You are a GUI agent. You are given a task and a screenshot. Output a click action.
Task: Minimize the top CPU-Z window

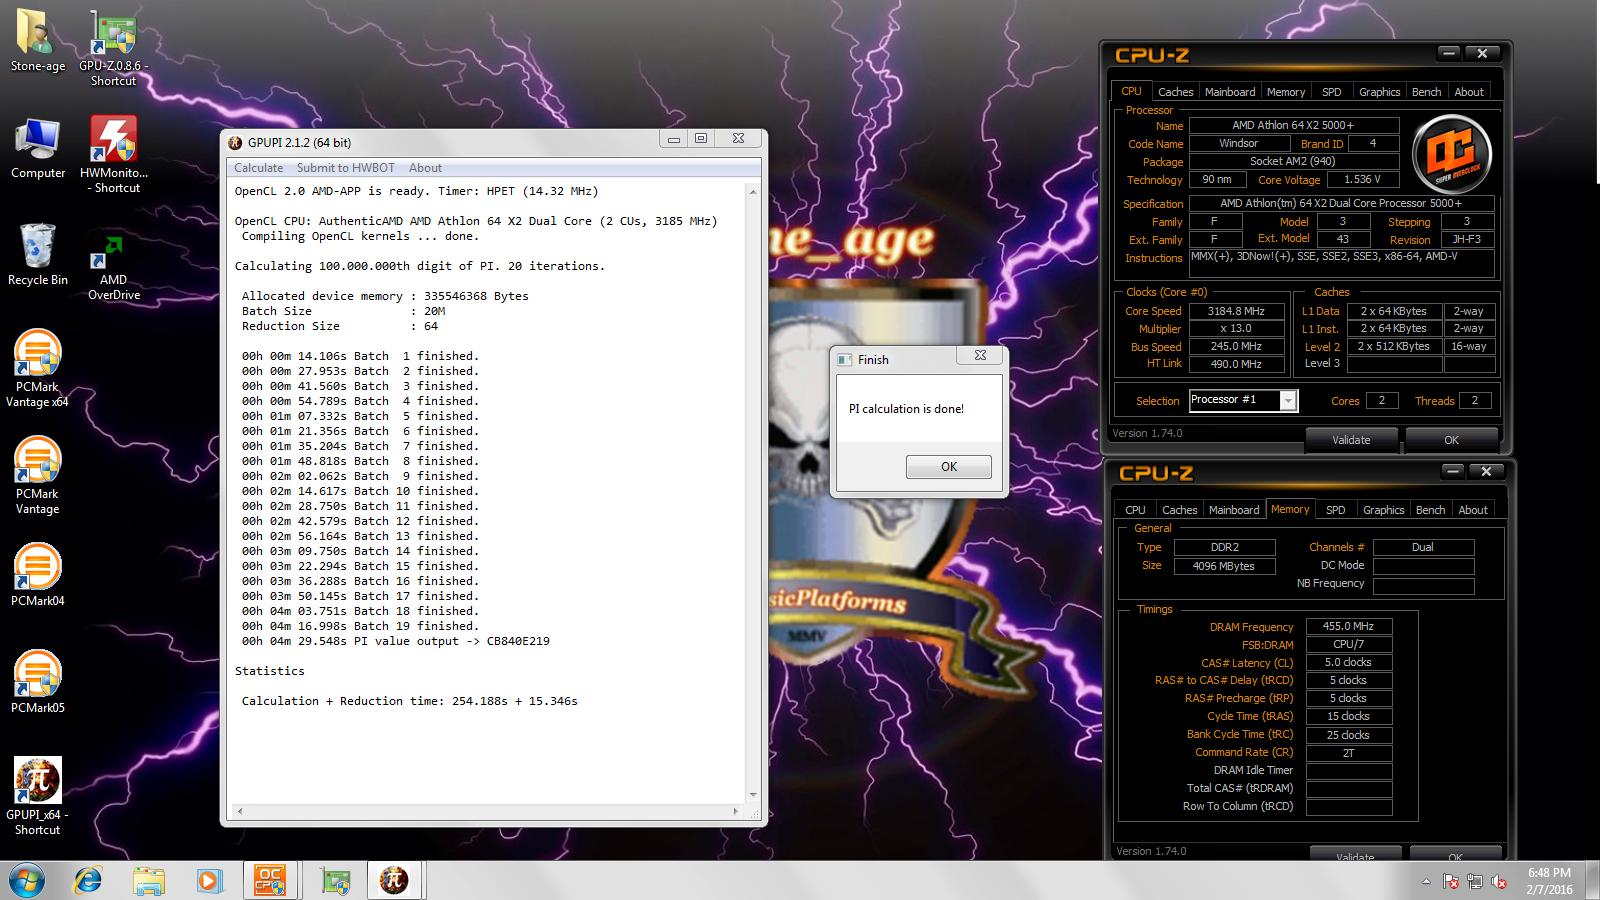tap(1449, 53)
